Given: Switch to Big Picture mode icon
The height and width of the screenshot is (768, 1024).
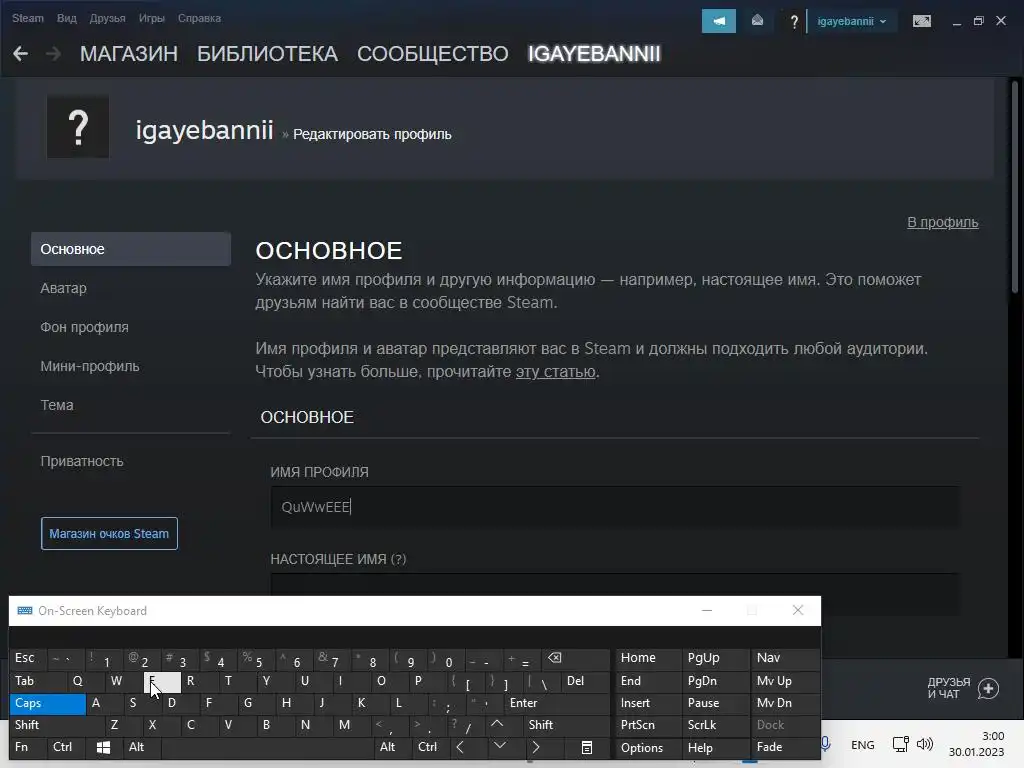Looking at the screenshot, I should coord(921,22).
